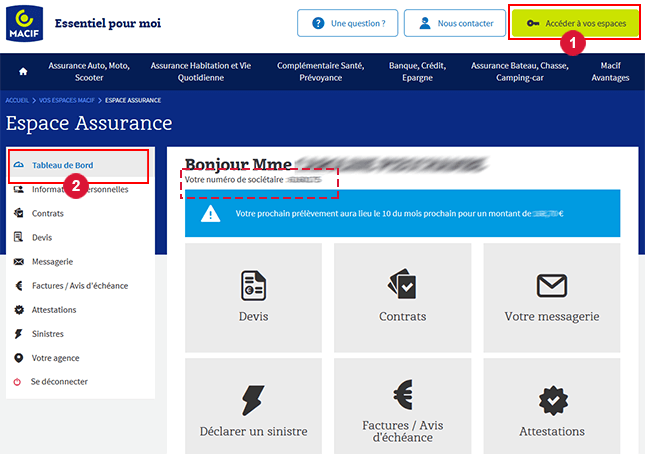Open Déclarer un sinistre tile label

[x=253, y=431]
